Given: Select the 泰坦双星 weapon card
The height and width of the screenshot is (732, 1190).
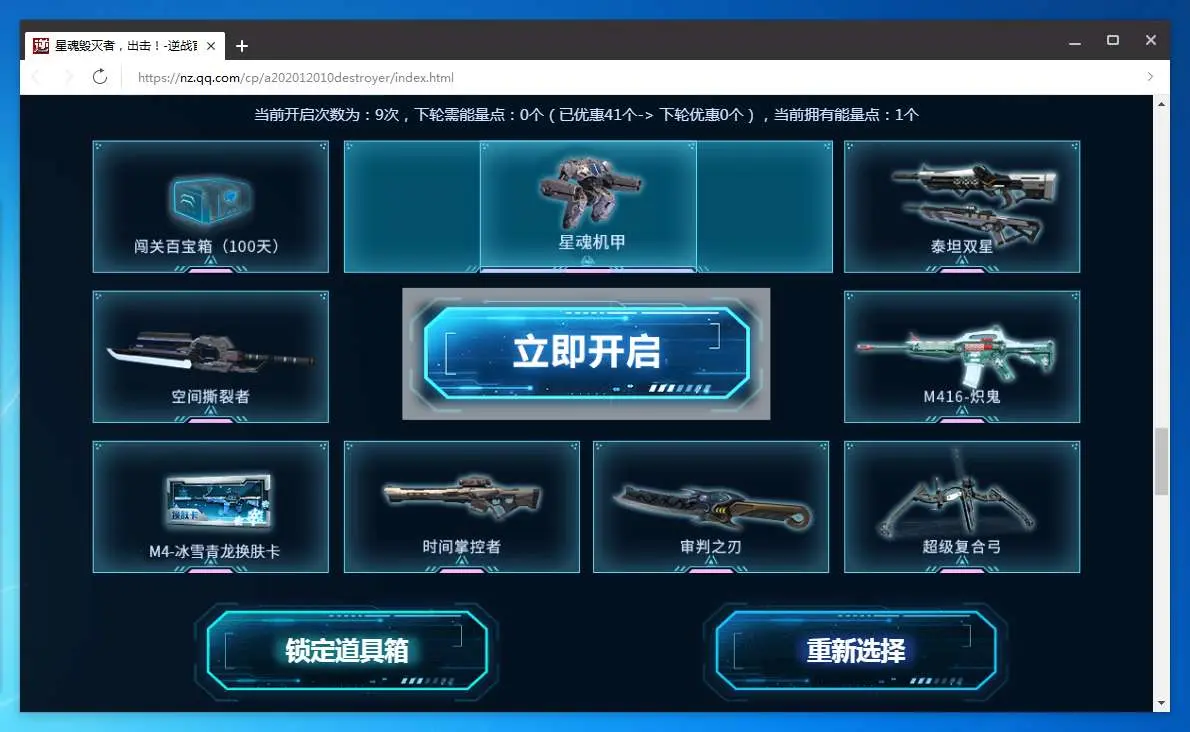Looking at the screenshot, I should coord(962,206).
